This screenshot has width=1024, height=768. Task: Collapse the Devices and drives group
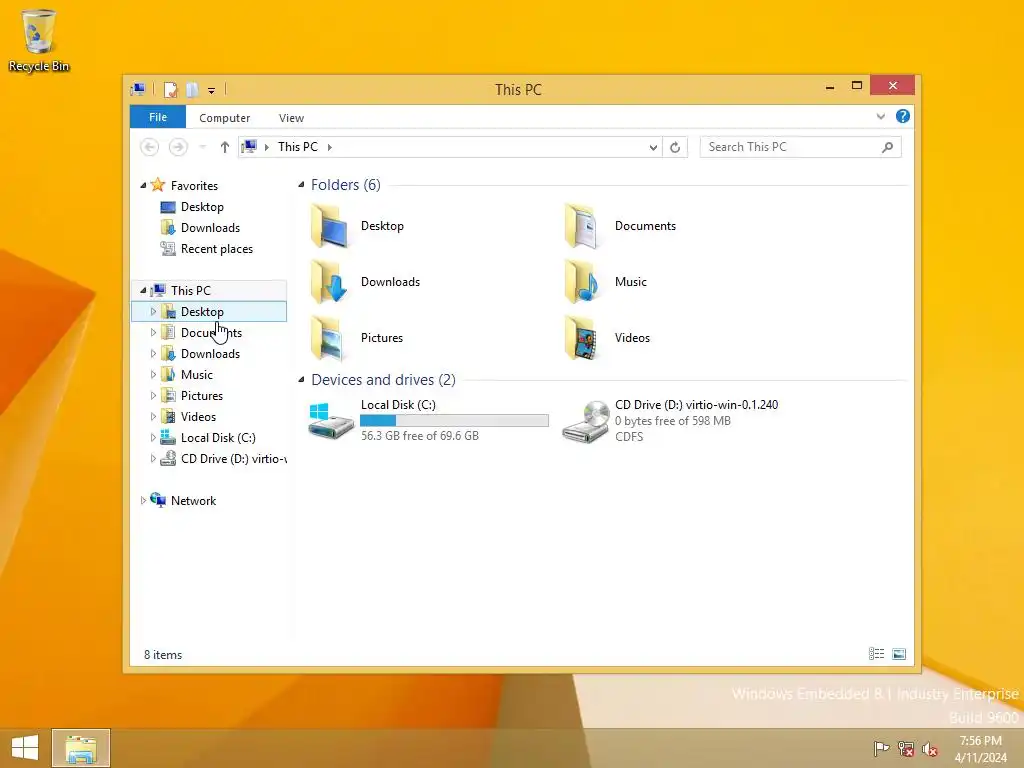tap(301, 379)
